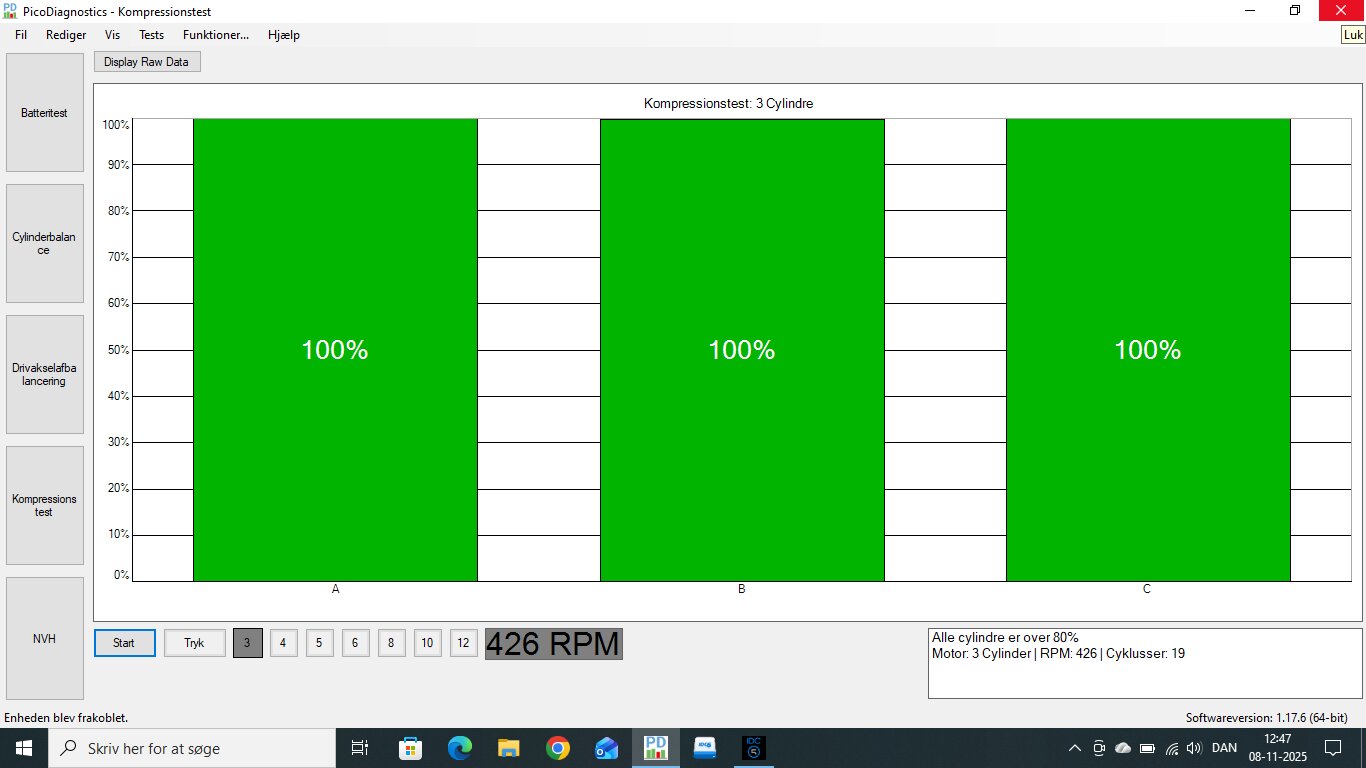Open the Batteritest panel in sidebar
The image size is (1366, 768).
pyautogui.click(x=44, y=113)
